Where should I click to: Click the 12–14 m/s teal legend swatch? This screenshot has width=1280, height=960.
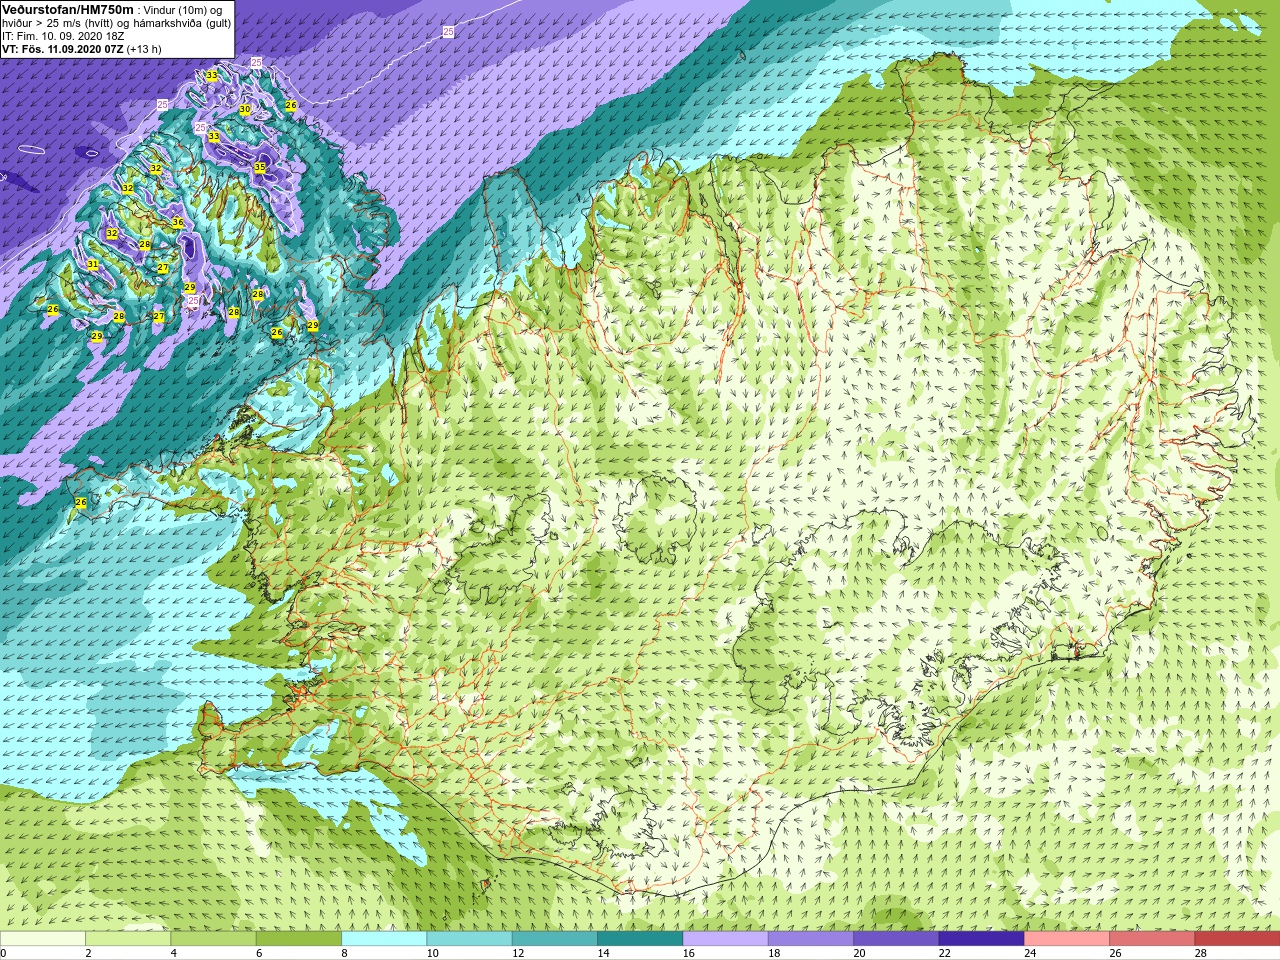(554, 939)
